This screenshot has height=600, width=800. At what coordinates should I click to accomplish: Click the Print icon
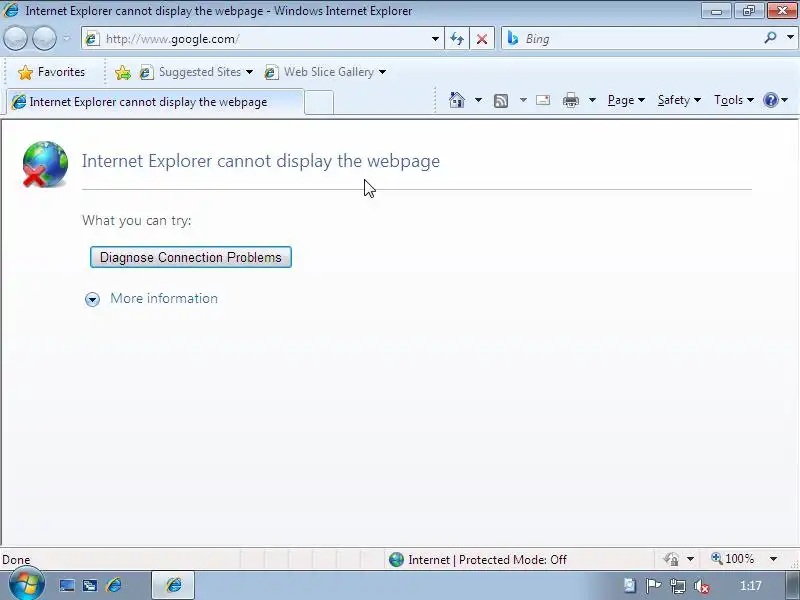pos(570,100)
